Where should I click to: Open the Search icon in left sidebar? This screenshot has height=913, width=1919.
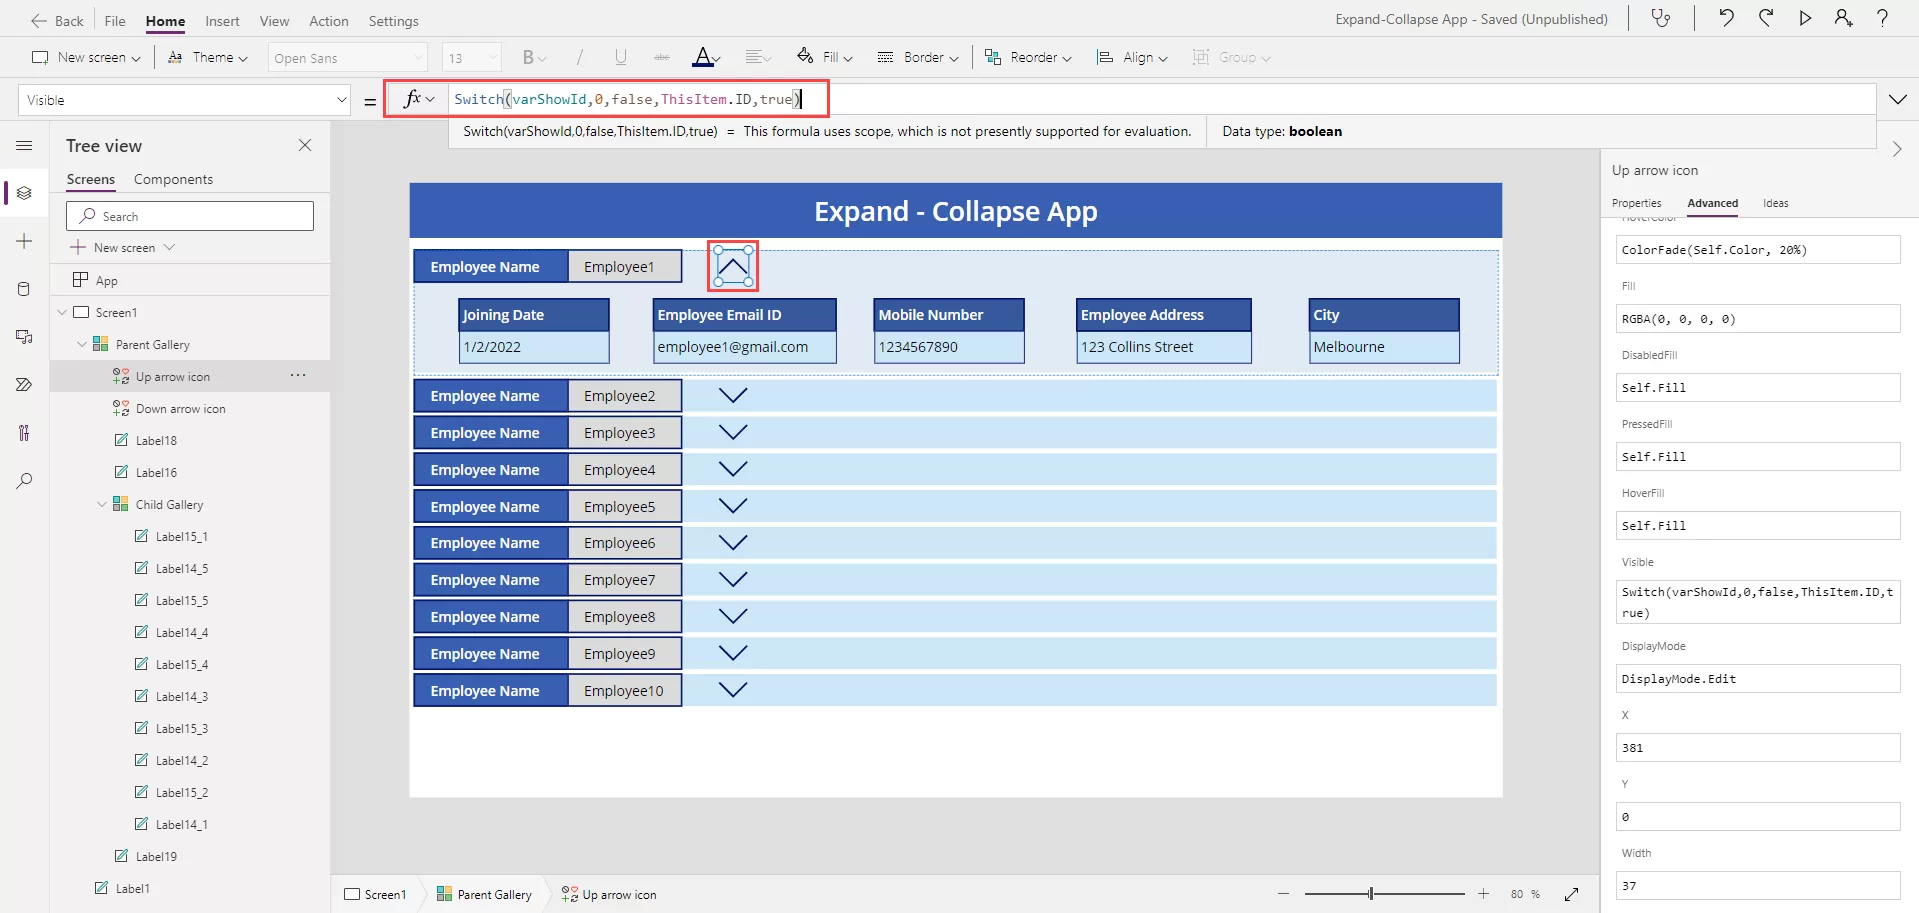(x=25, y=481)
